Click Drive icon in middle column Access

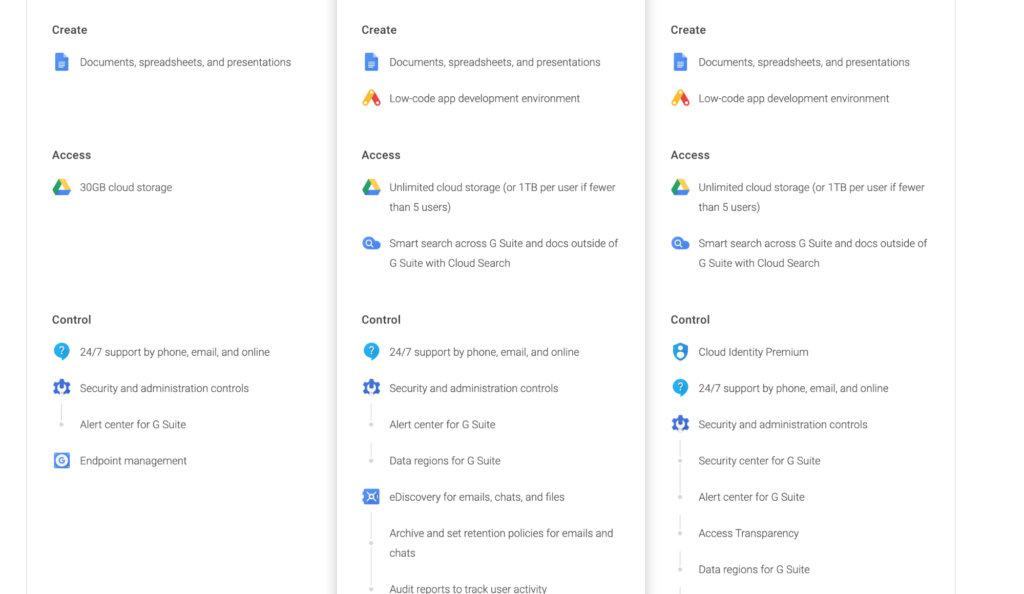click(x=371, y=187)
